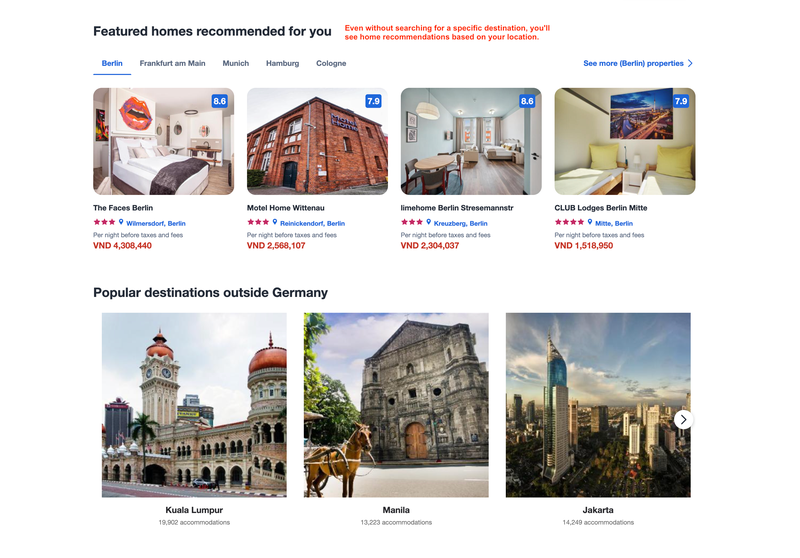Open the Munich tab
Image resolution: width=800 pixels, height=558 pixels.
tap(236, 63)
